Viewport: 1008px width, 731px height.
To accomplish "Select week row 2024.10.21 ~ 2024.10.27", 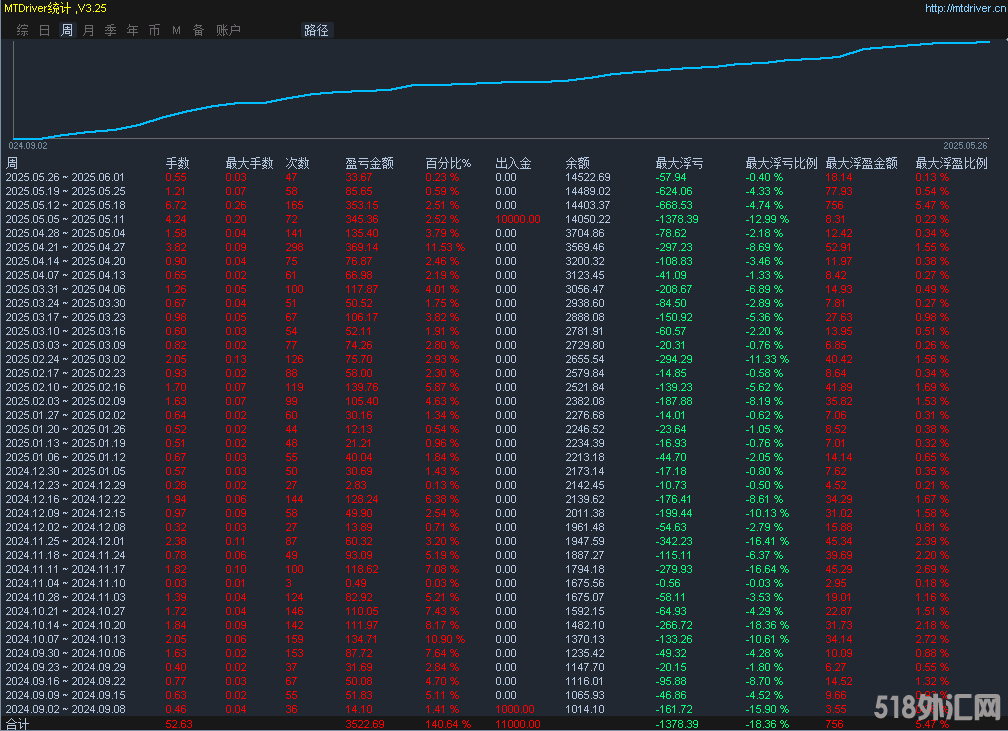I will click(504, 611).
